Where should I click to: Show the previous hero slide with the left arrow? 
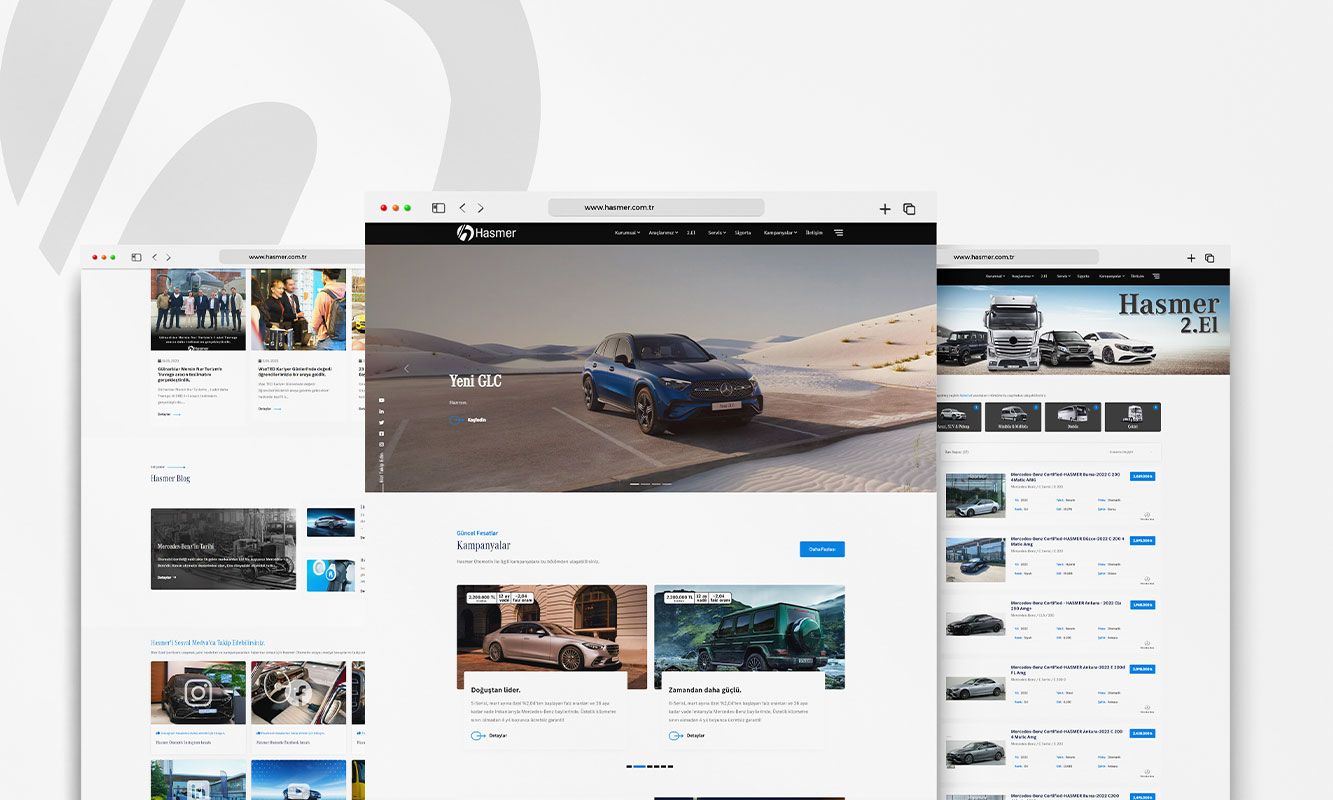coord(406,368)
